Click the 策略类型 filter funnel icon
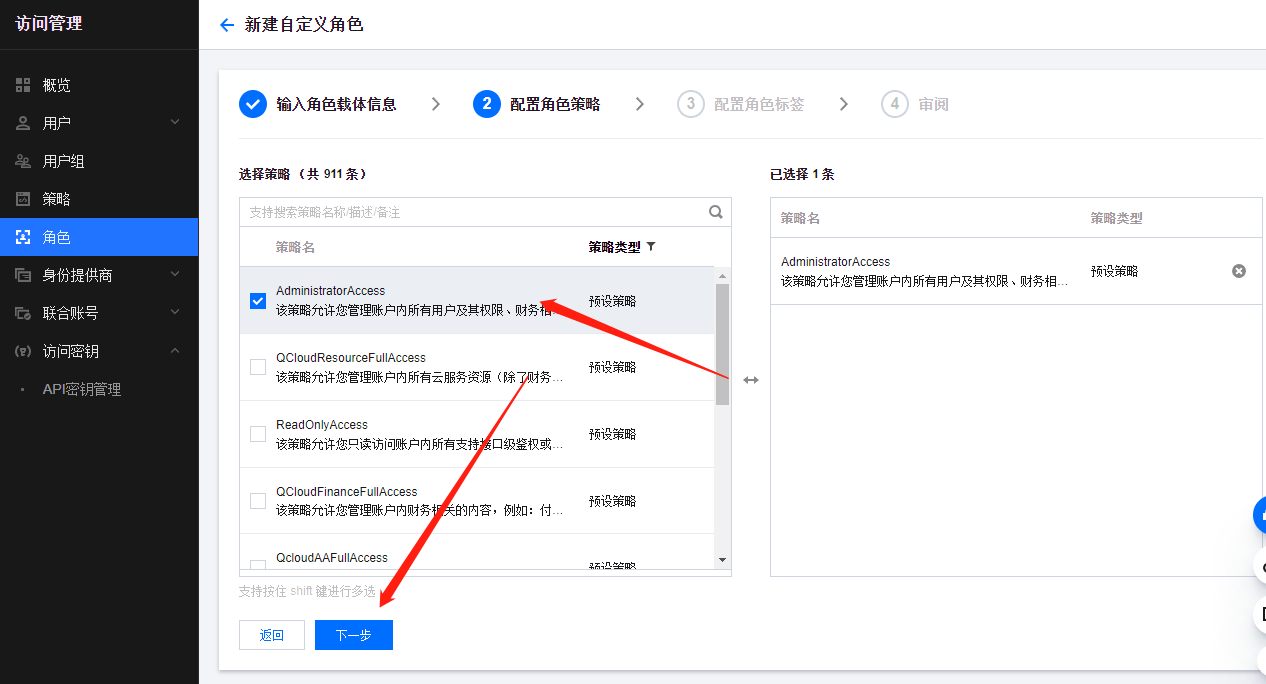This screenshot has width=1266, height=684. [651, 247]
